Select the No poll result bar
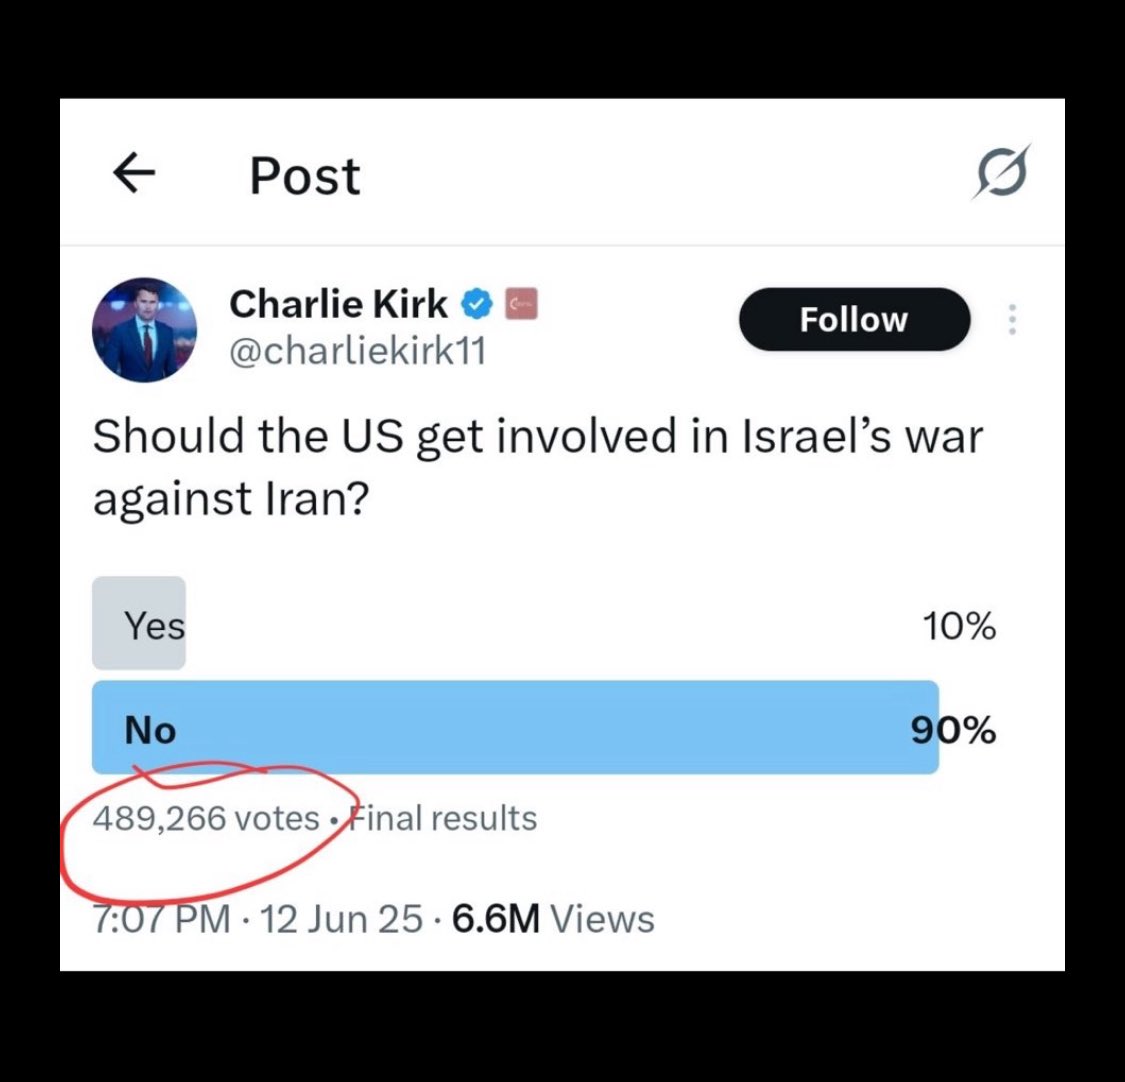Viewport: 1125px width, 1082px height. point(515,728)
